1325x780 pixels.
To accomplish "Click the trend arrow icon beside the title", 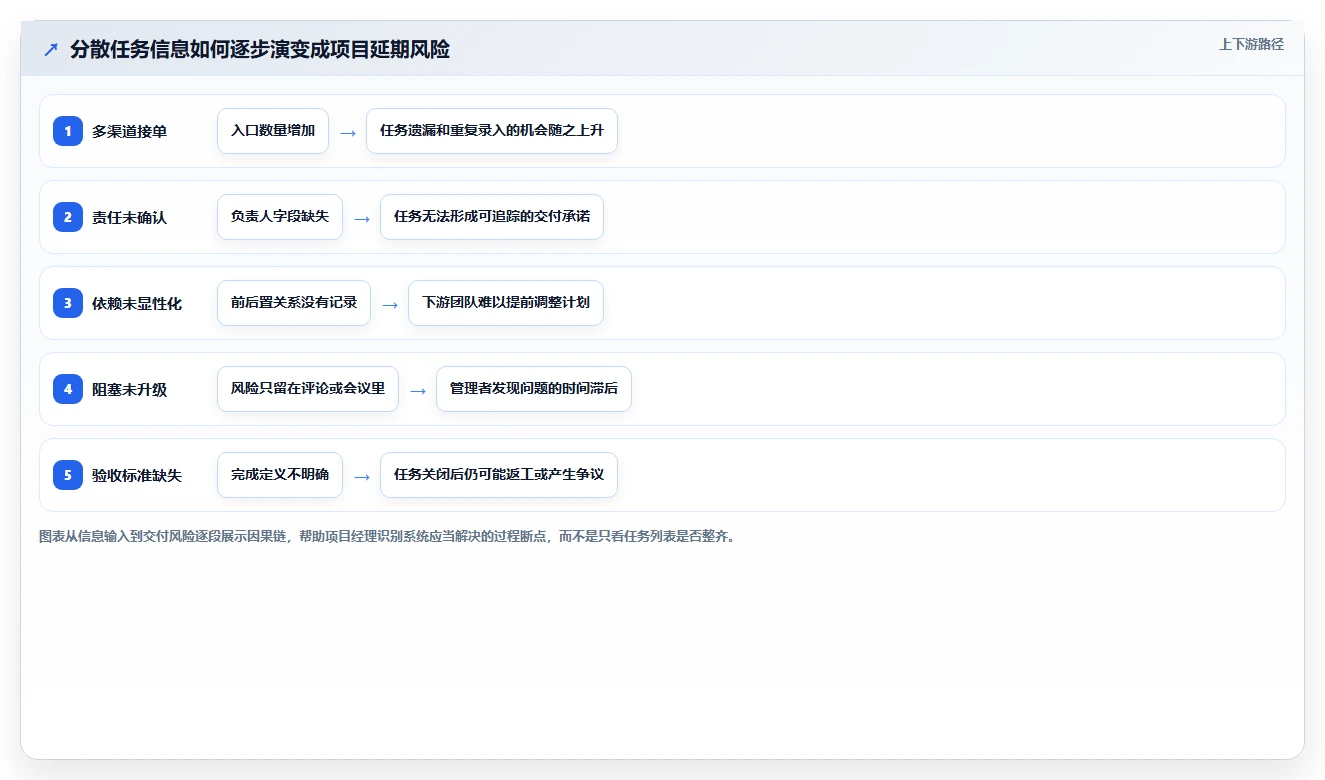I will [51, 50].
